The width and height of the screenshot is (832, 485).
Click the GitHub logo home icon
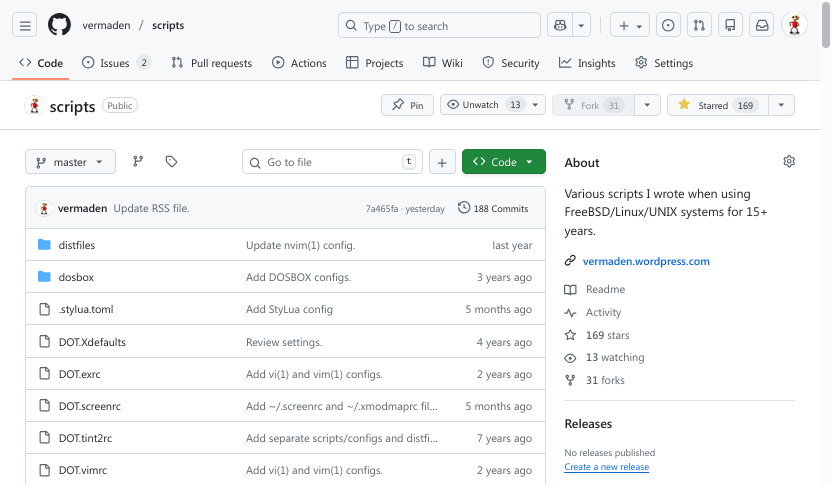(x=59, y=25)
